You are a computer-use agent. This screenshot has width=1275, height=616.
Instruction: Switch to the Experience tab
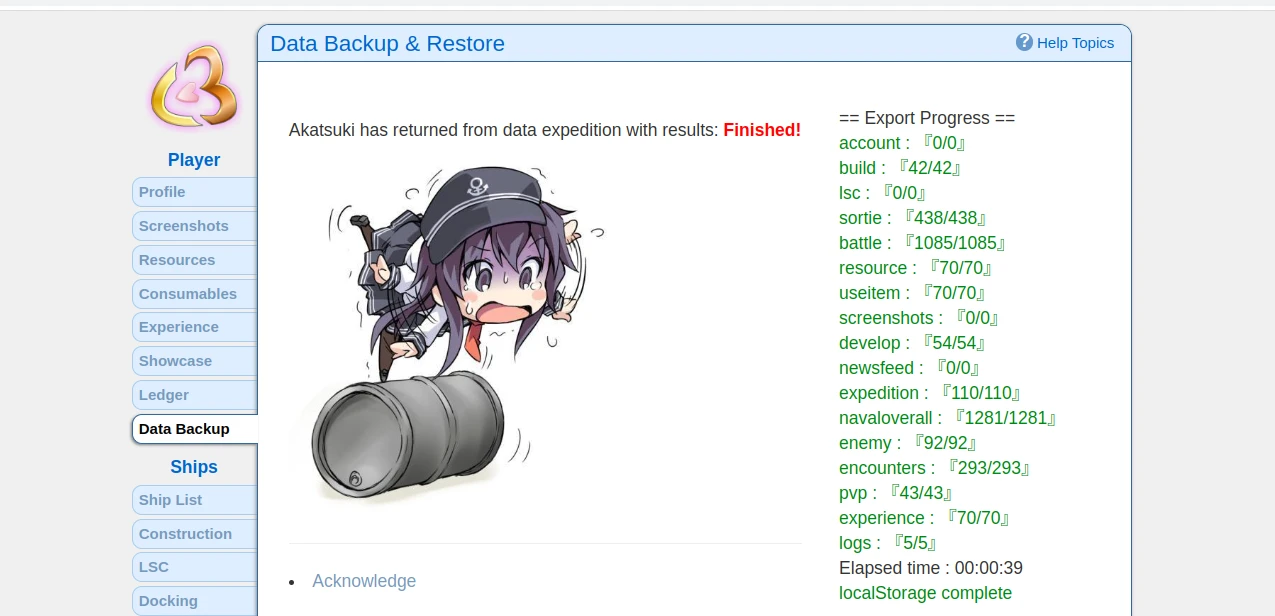pyautogui.click(x=195, y=327)
